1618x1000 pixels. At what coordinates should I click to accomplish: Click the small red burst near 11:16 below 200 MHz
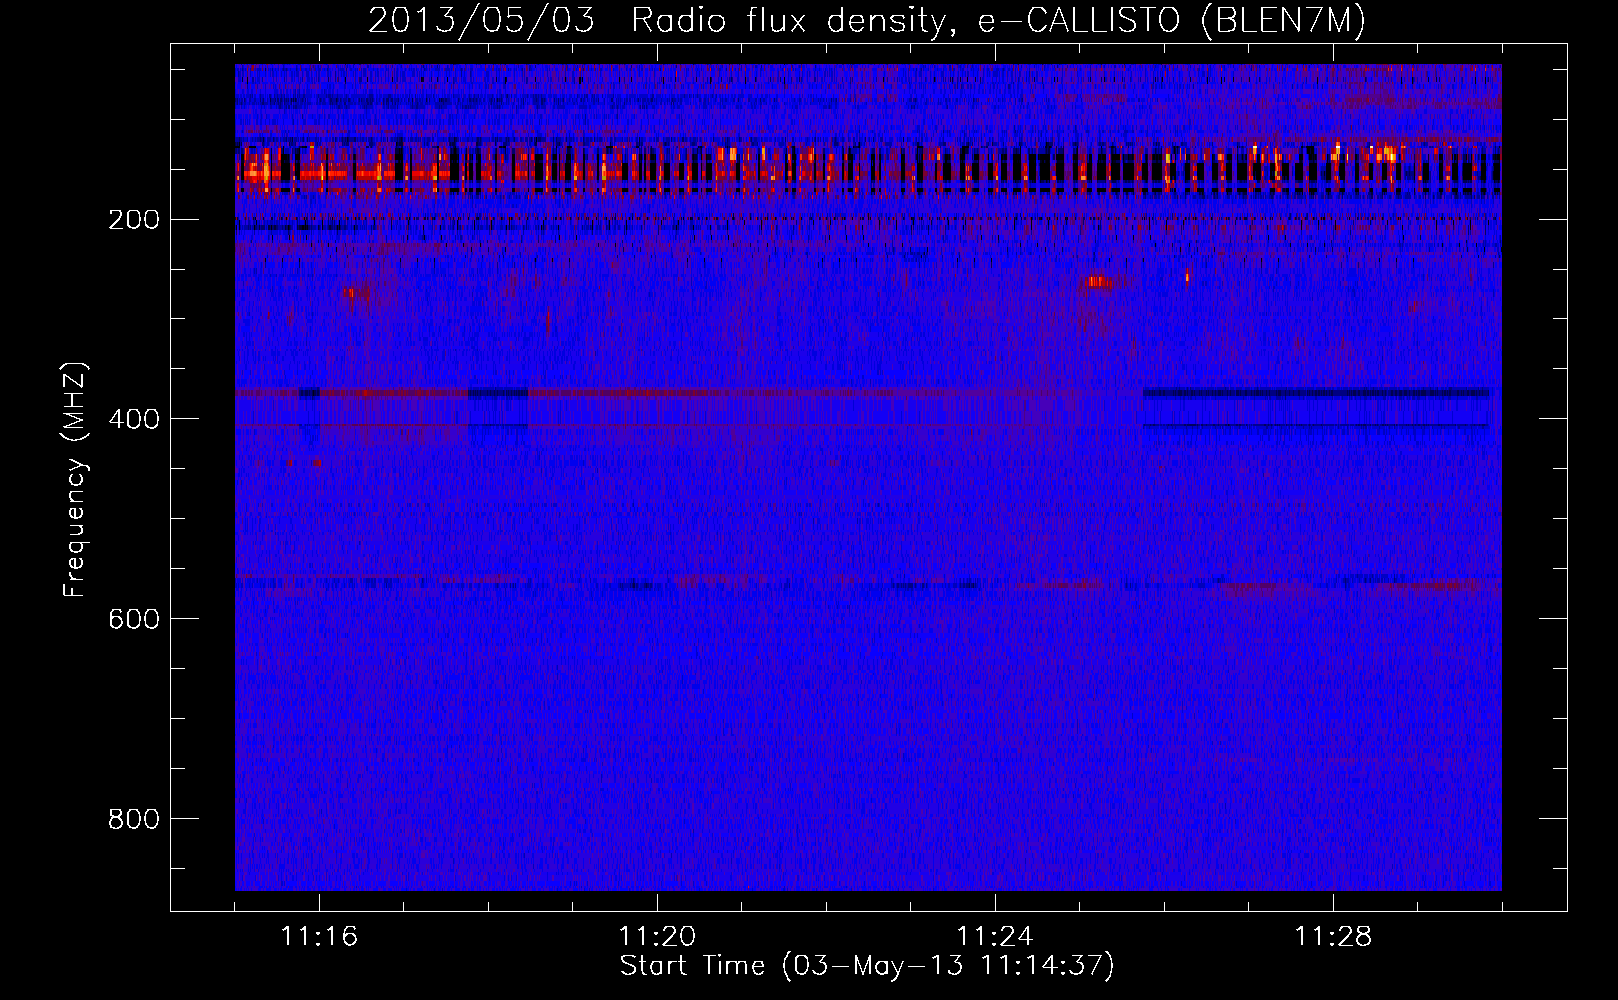point(355,294)
